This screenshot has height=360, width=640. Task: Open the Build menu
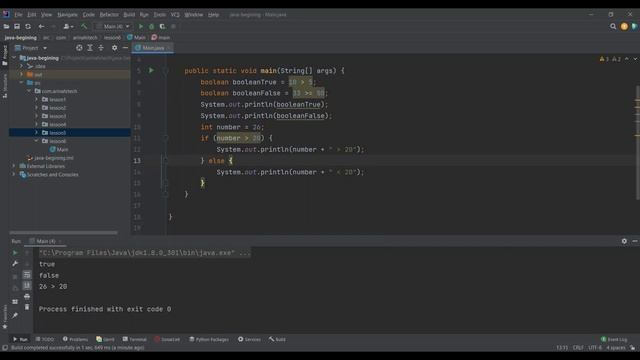129,15
